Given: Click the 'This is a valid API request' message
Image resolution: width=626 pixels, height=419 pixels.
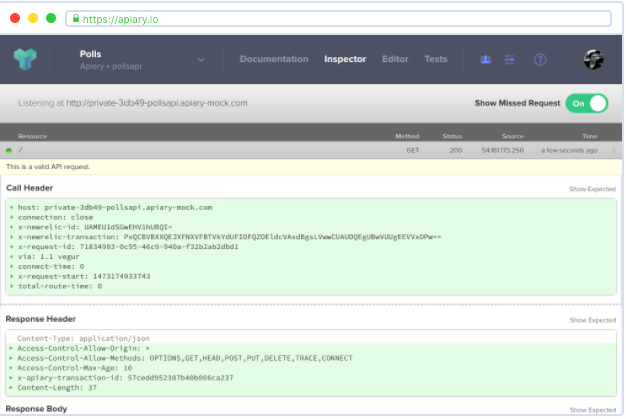Looking at the screenshot, I should coord(48,167).
